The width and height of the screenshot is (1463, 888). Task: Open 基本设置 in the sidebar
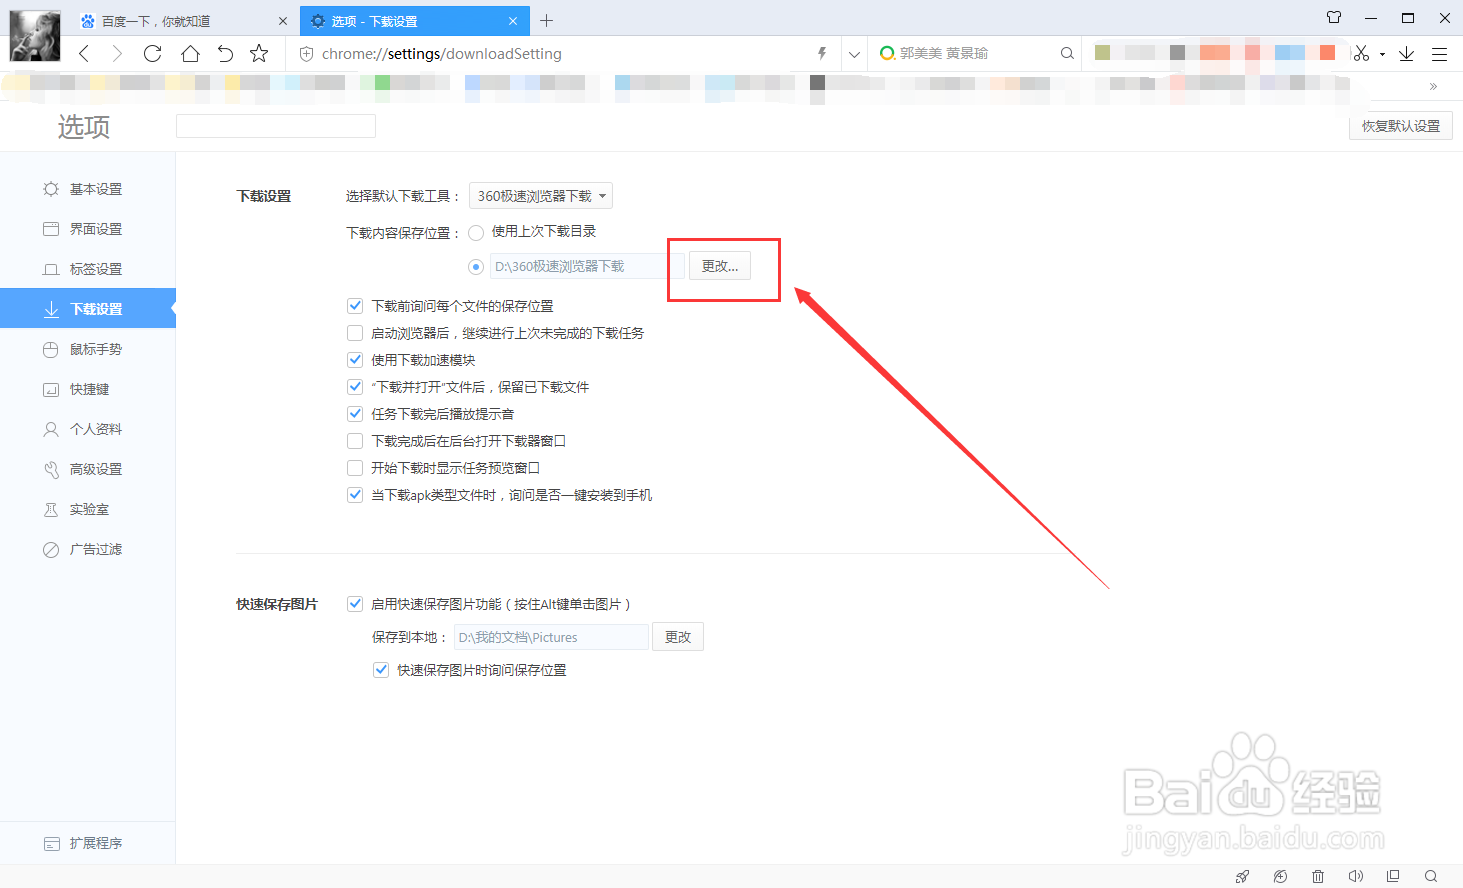coord(88,189)
